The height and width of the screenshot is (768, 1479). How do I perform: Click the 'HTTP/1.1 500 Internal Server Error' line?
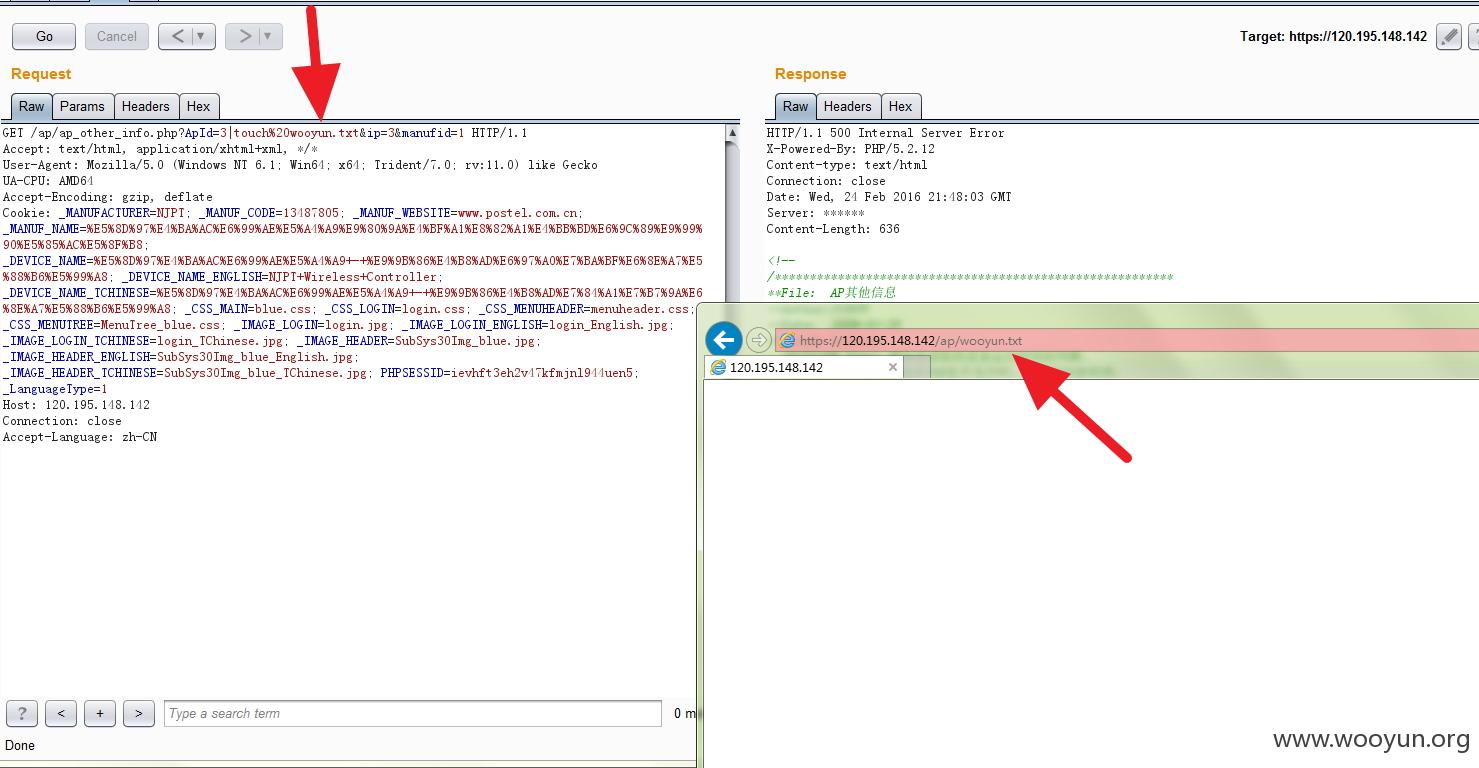pyautogui.click(x=885, y=133)
